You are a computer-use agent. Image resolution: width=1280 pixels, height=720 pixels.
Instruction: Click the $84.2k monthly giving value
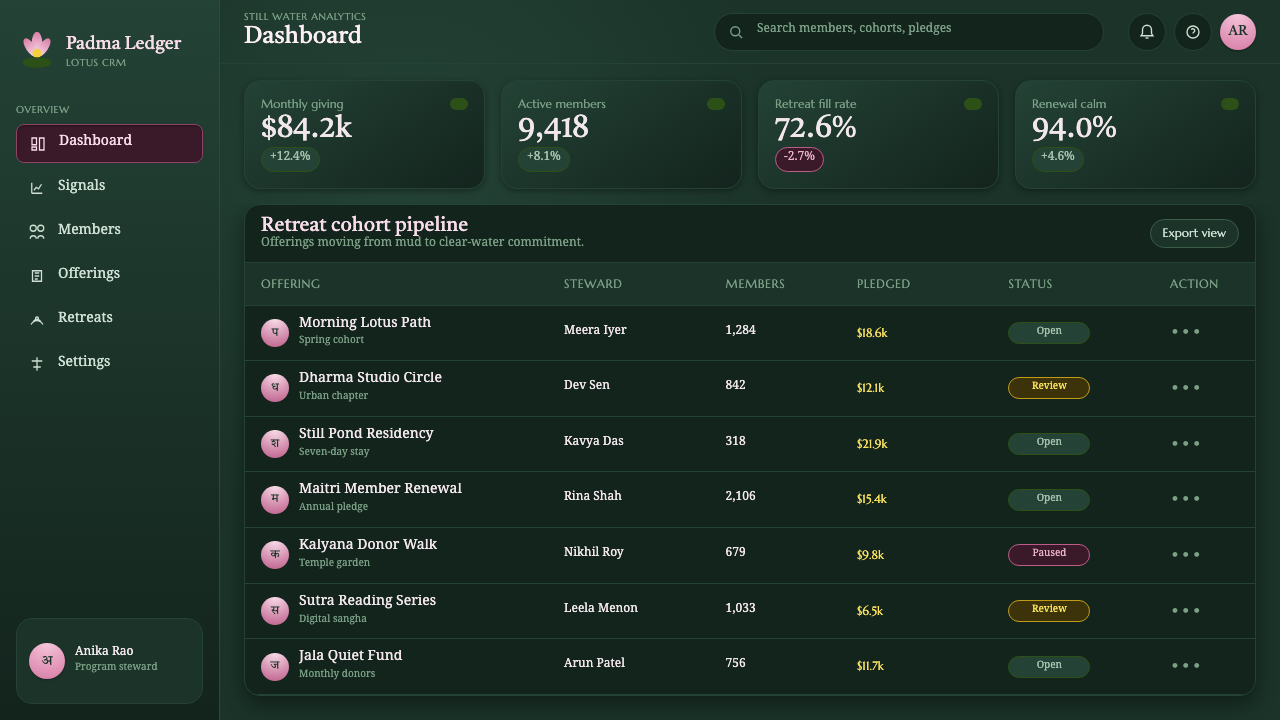[306, 128]
